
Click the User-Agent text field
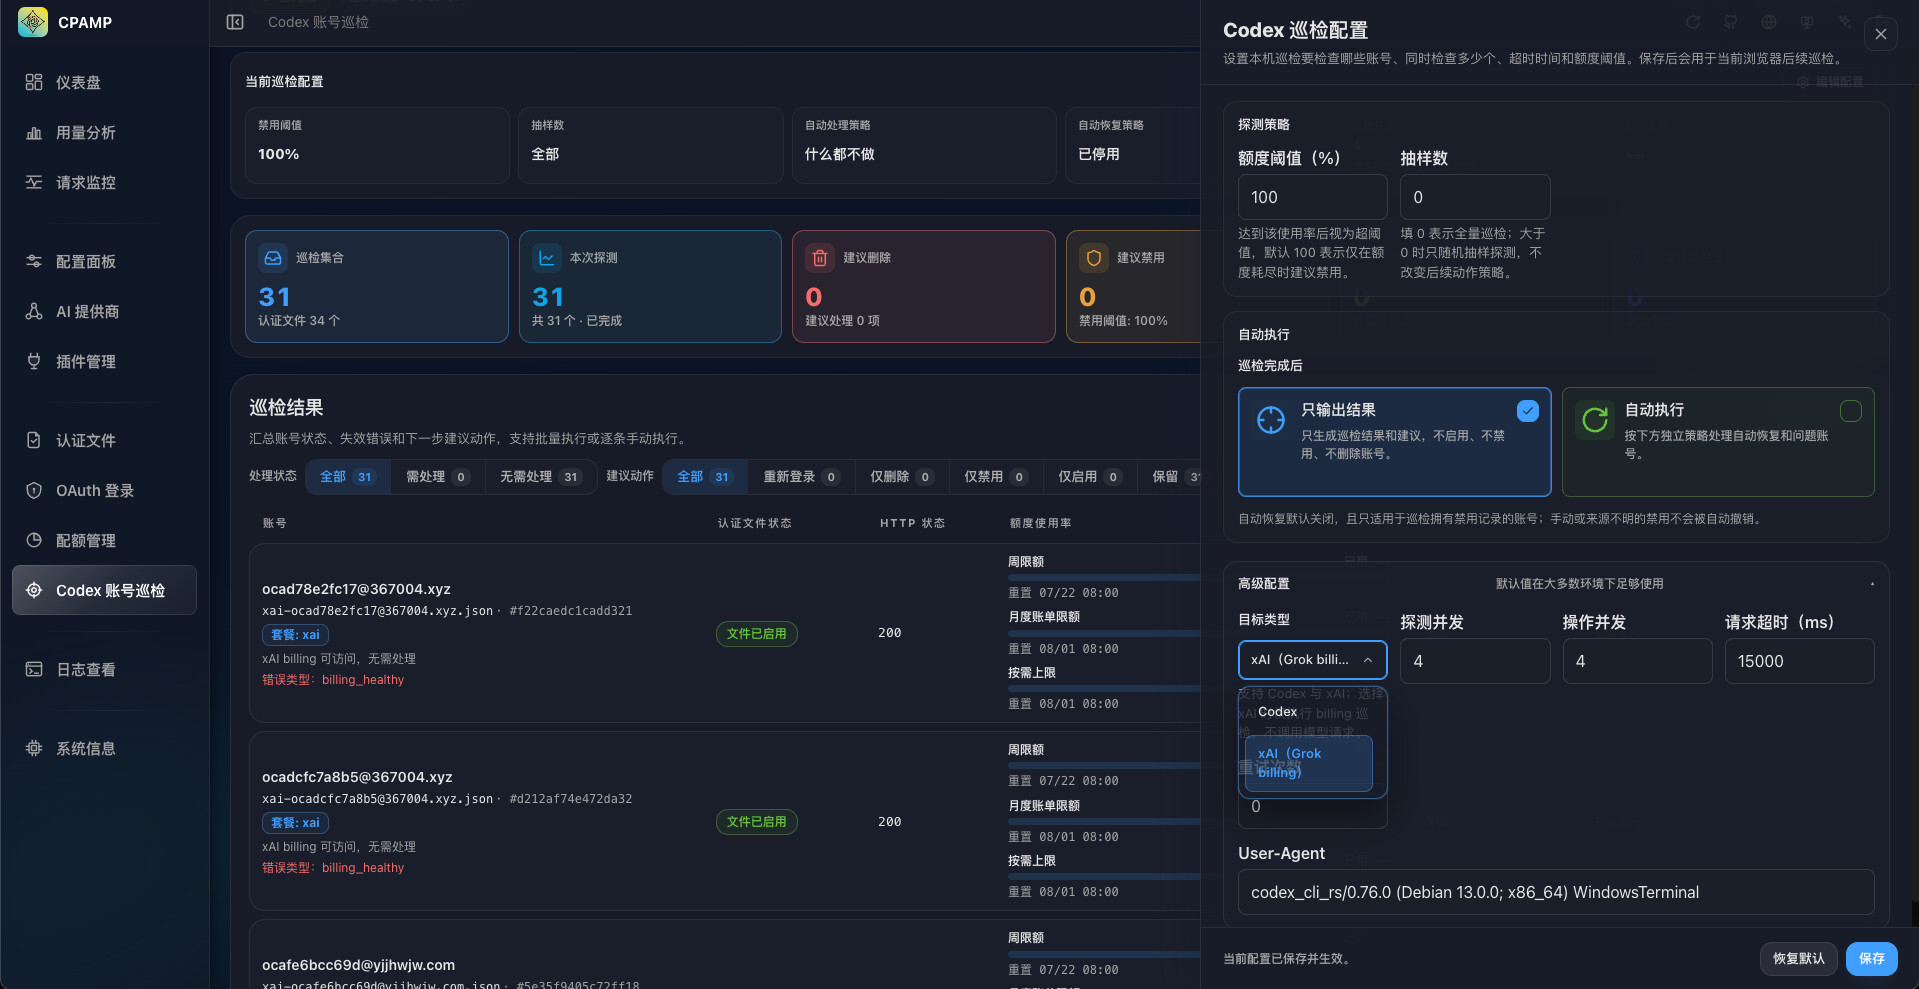1556,892
